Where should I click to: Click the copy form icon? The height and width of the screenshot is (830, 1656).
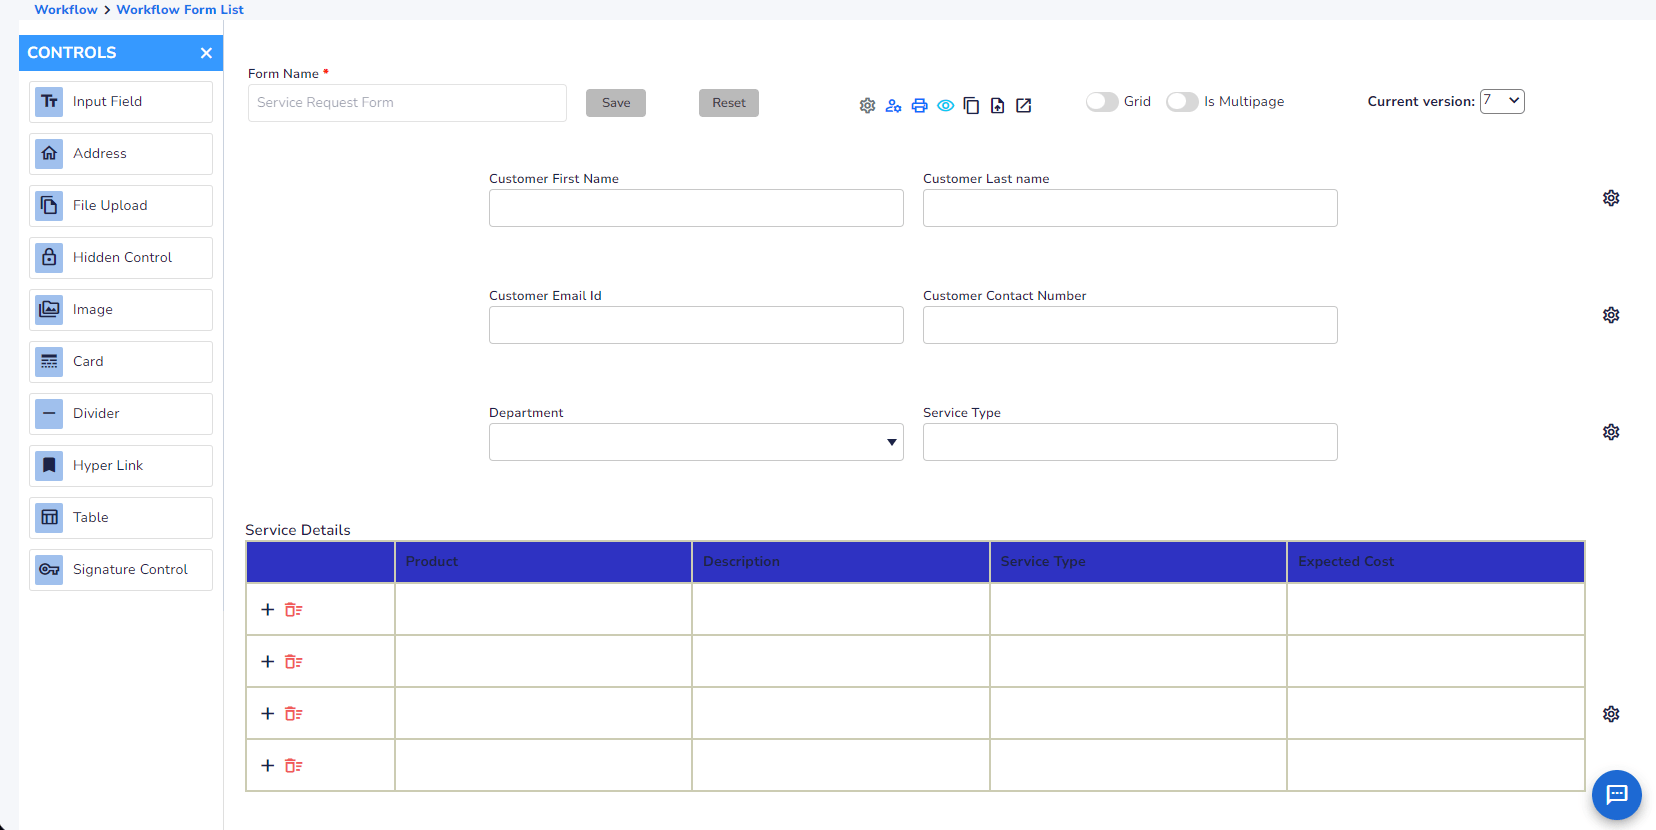pyautogui.click(x=971, y=105)
